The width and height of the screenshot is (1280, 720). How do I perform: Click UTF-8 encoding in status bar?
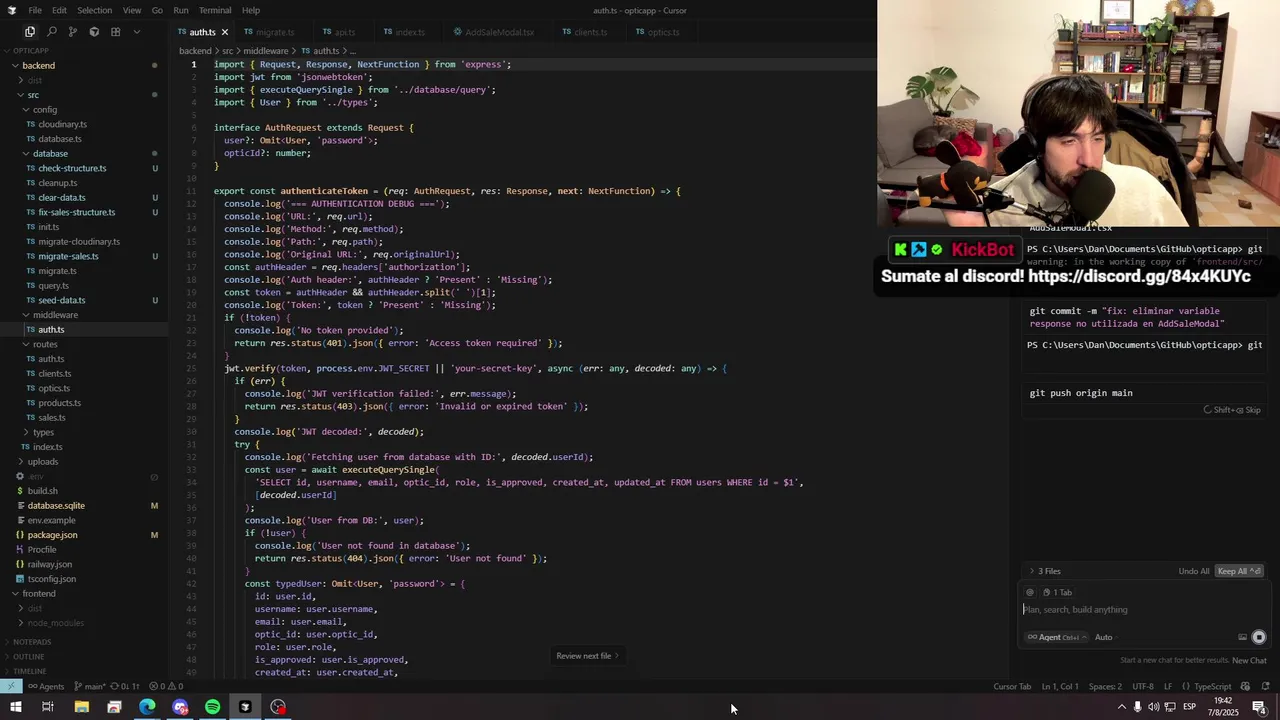tap(1142, 686)
